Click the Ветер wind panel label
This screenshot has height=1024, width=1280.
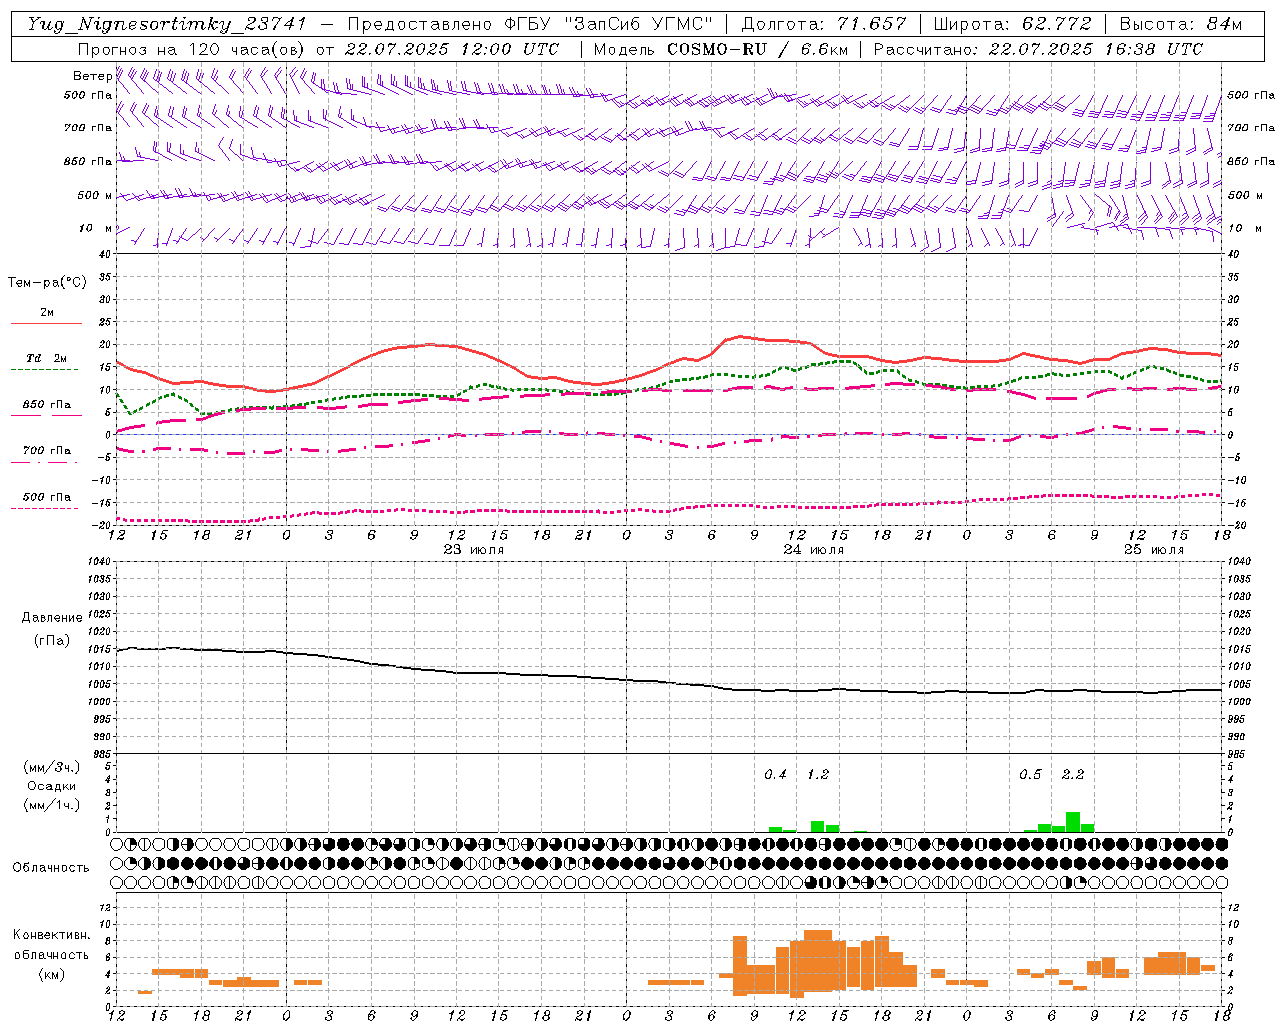(92, 76)
